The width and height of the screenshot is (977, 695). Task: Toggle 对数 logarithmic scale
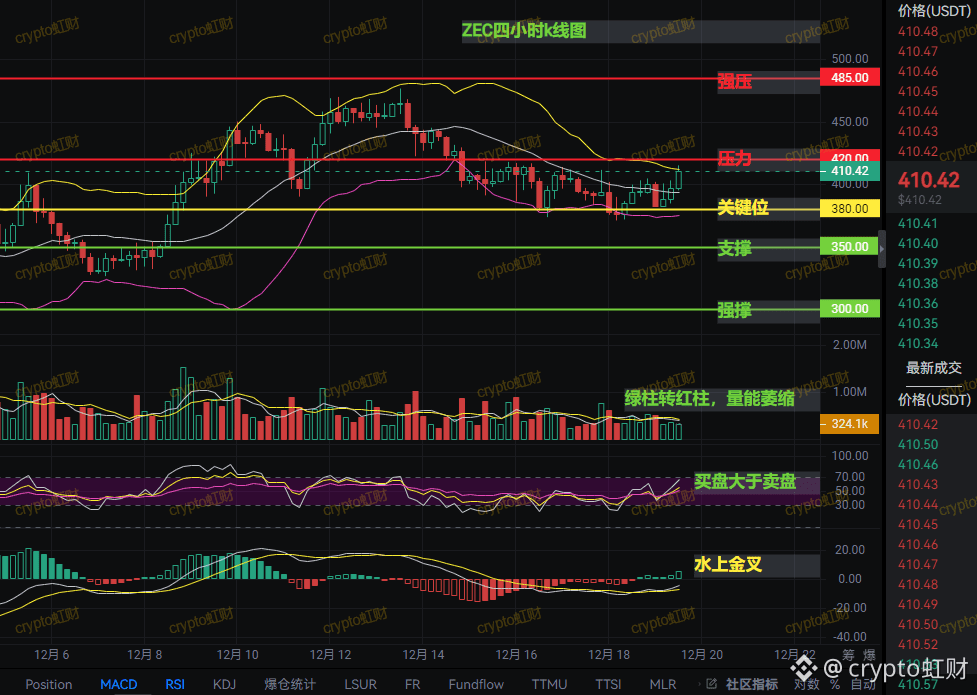click(806, 684)
